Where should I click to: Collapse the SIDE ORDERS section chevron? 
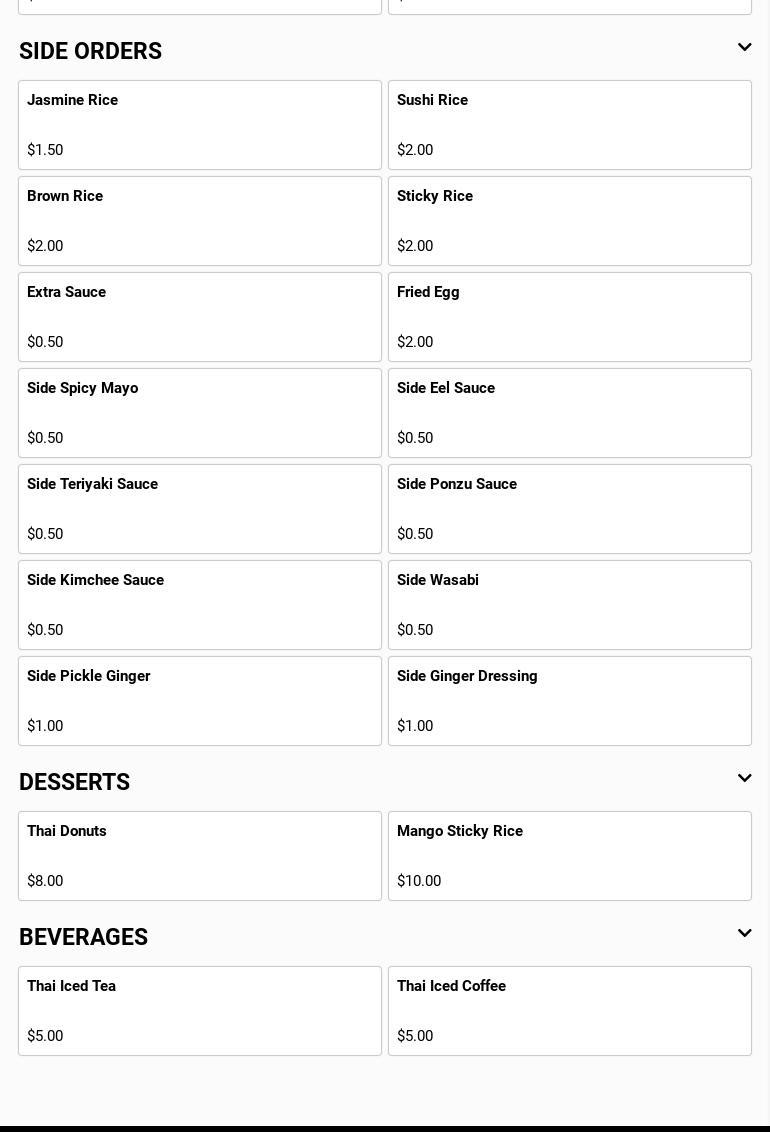pyautogui.click(x=744, y=48)
